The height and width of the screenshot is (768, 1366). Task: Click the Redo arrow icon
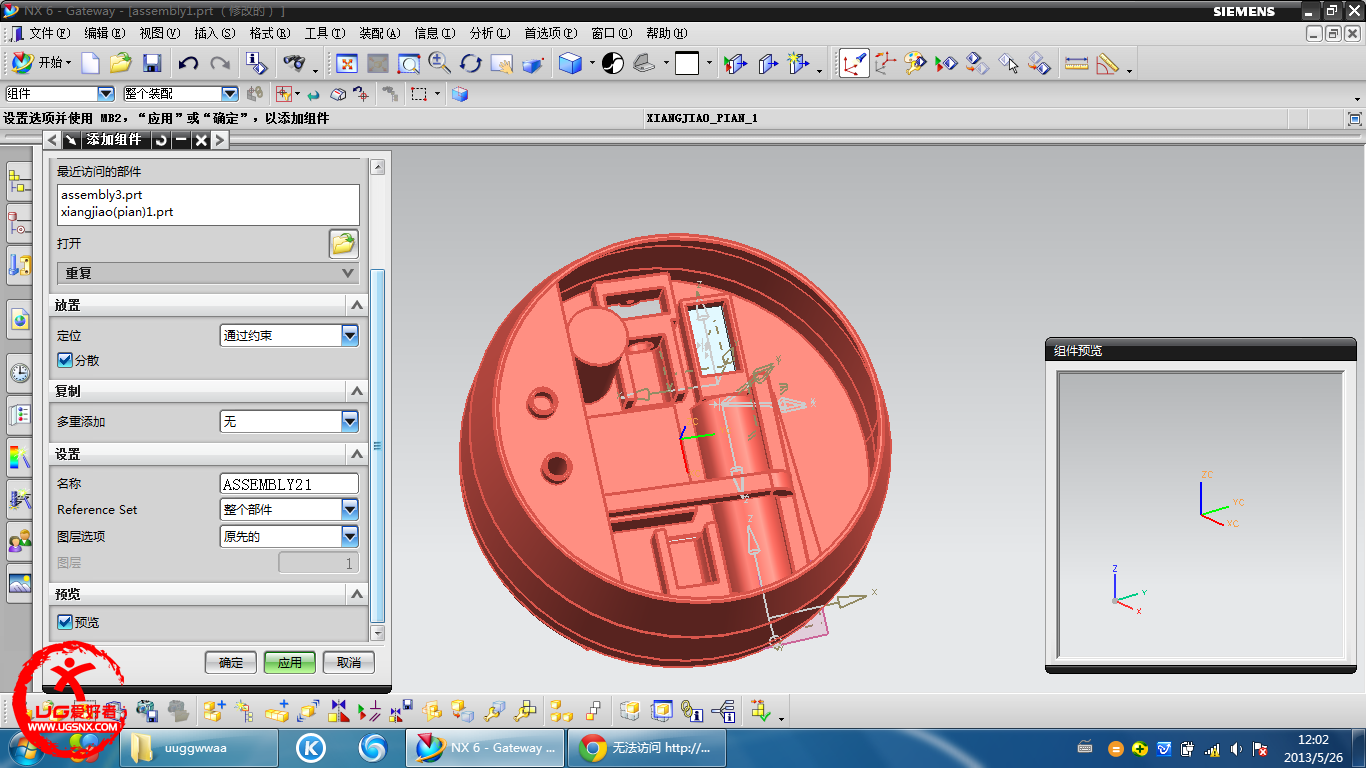[220, 63]
